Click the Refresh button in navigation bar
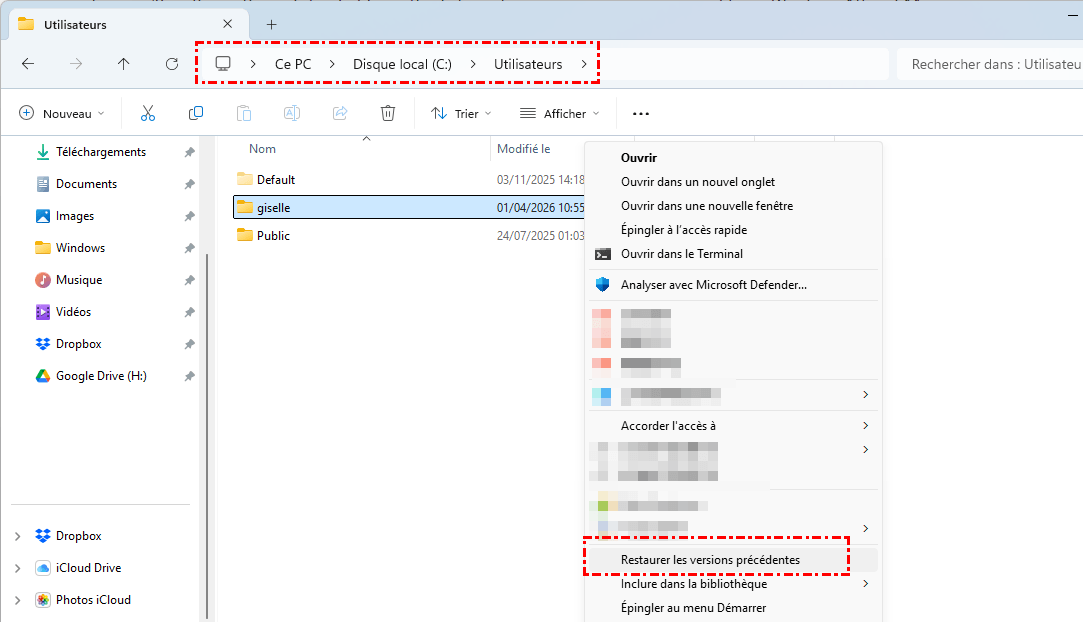Viewport: 1083px width, 622px height. coord(172,64)
